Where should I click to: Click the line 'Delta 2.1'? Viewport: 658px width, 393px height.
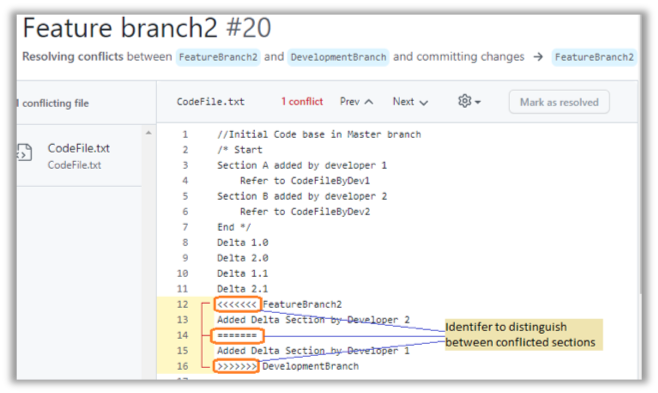[243, 289]
